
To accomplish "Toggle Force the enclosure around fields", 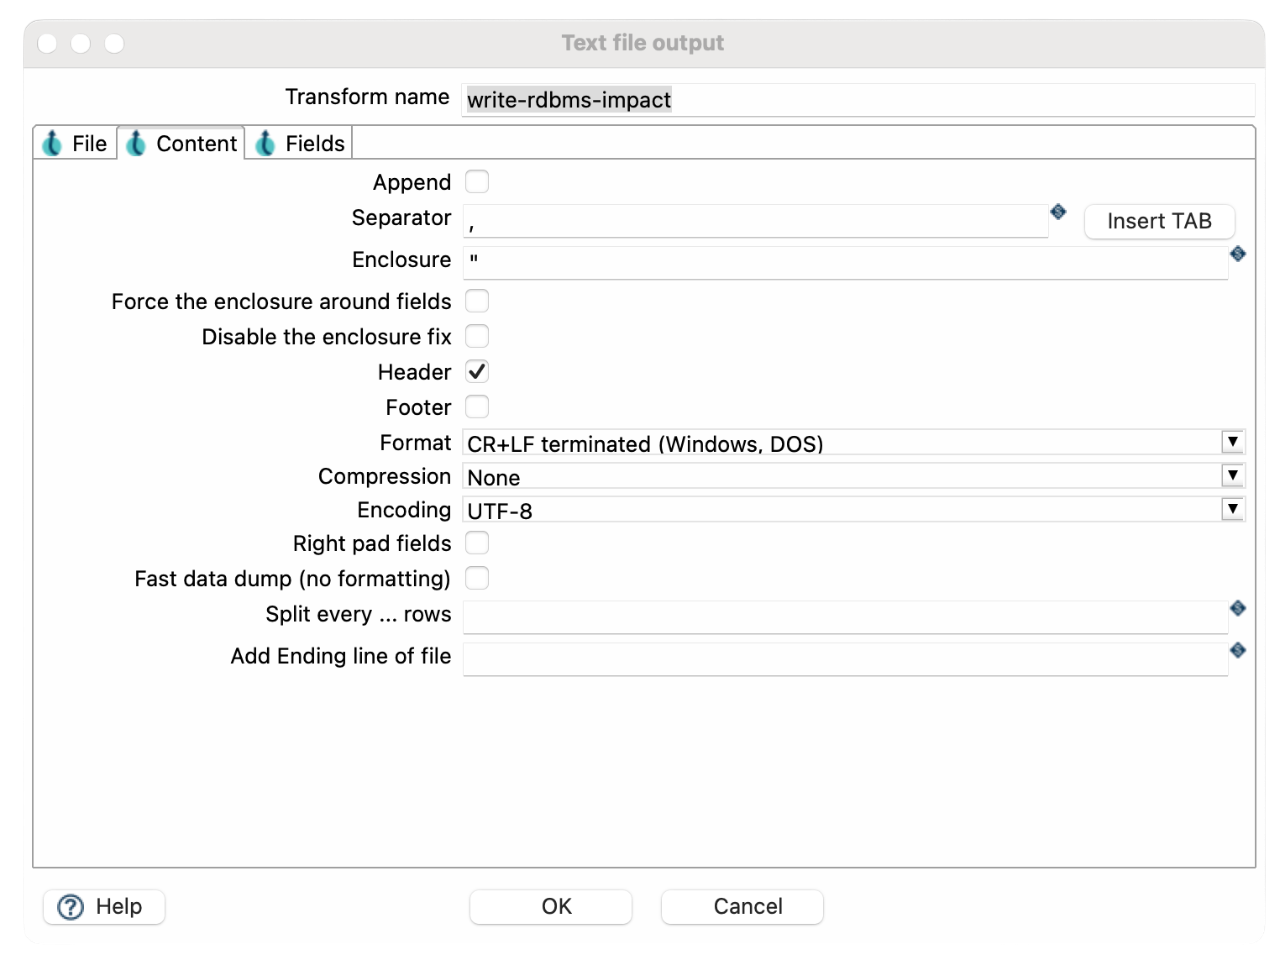I will 477,301.
